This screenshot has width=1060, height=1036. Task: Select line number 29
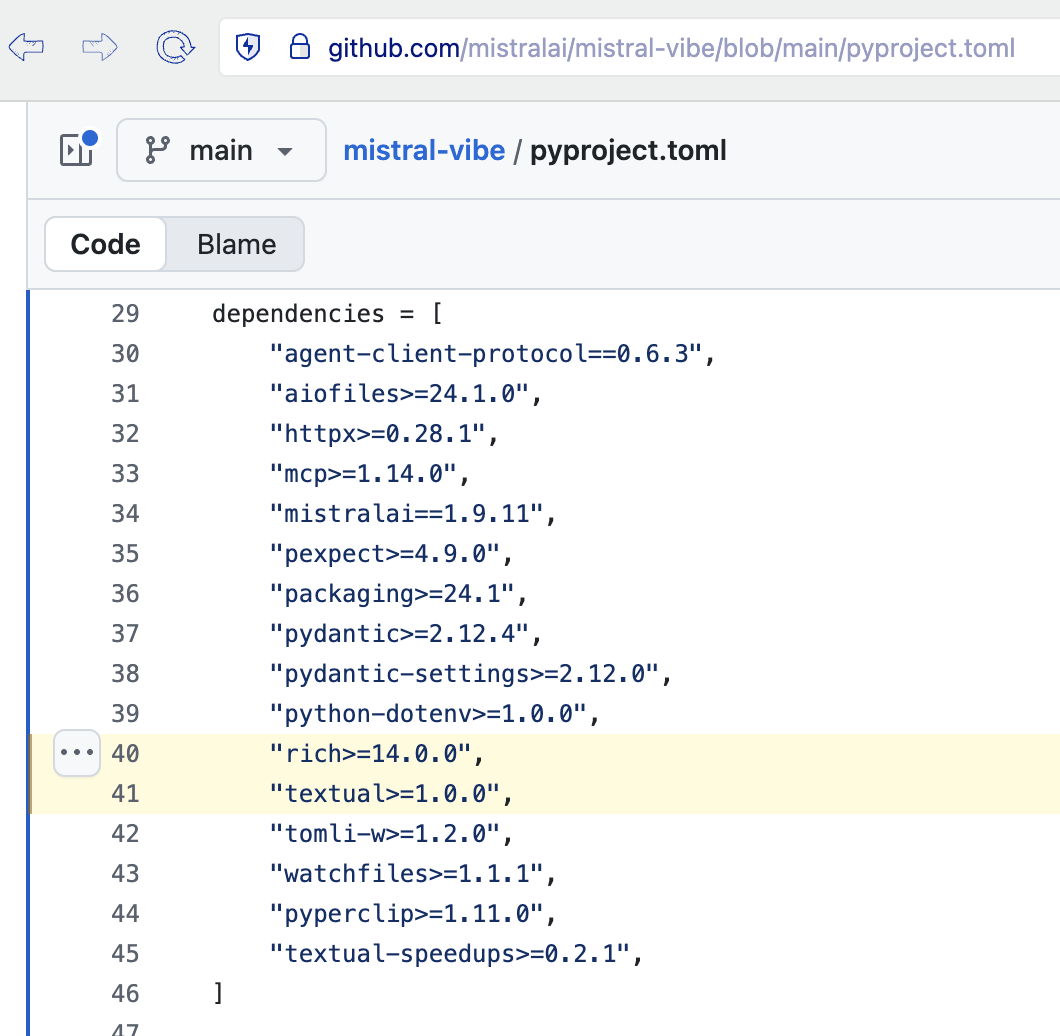(125, 314)
